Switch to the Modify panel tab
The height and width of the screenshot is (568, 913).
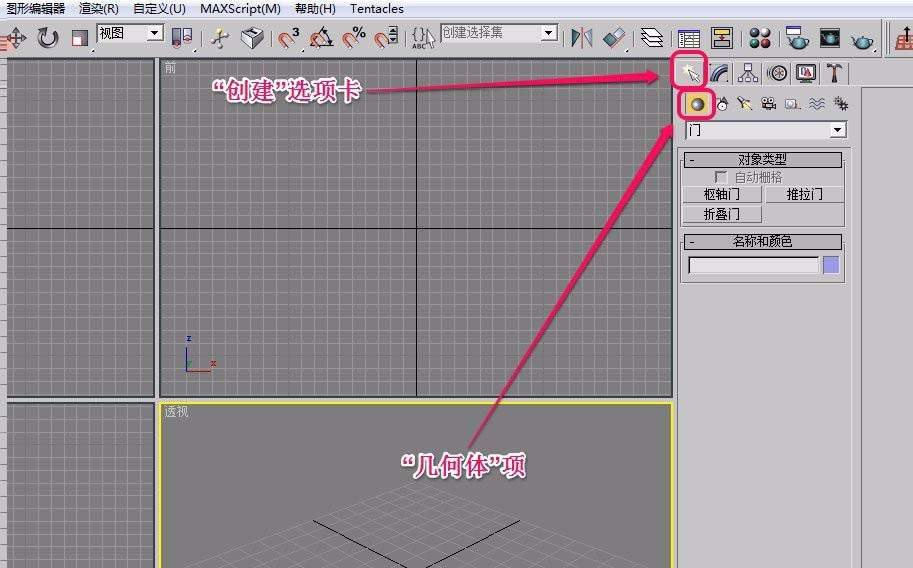pyautogui.click(x=719, y=73)
